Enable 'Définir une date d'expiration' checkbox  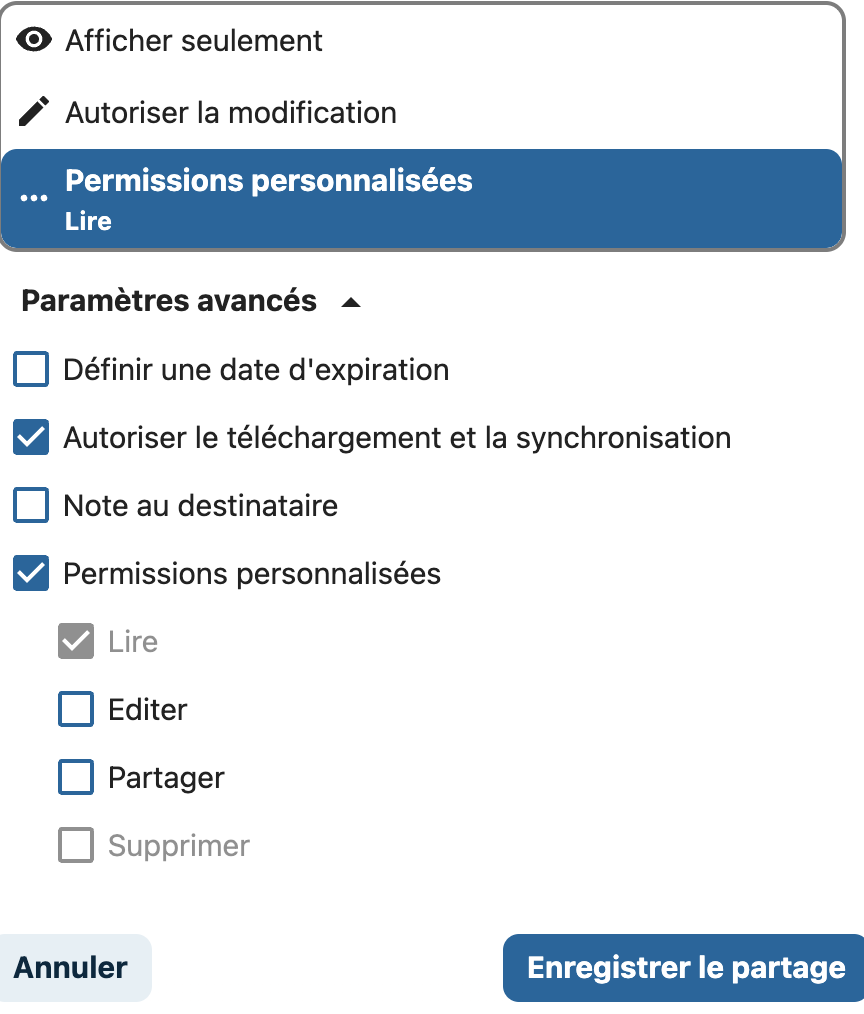31,369
